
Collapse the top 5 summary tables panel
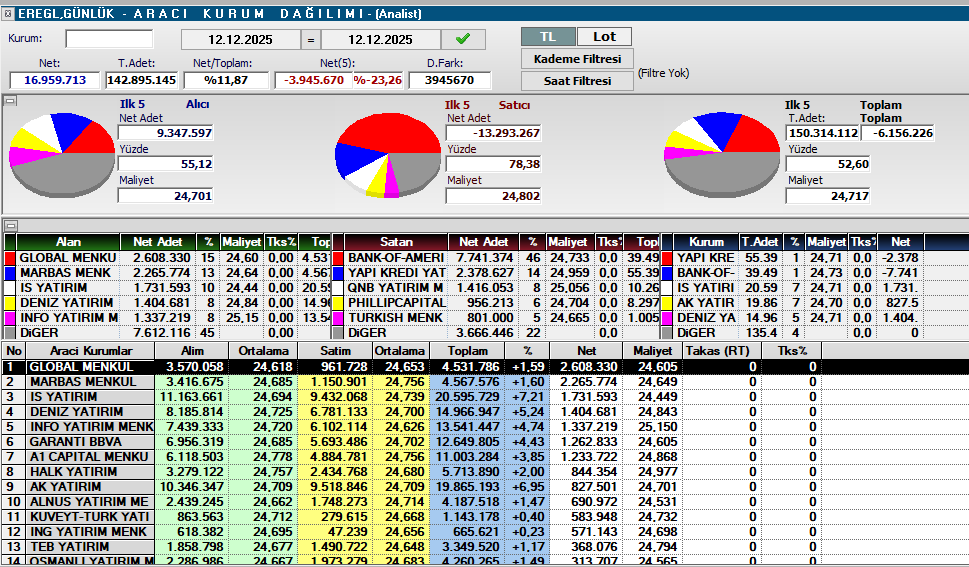tap(10, 226)
